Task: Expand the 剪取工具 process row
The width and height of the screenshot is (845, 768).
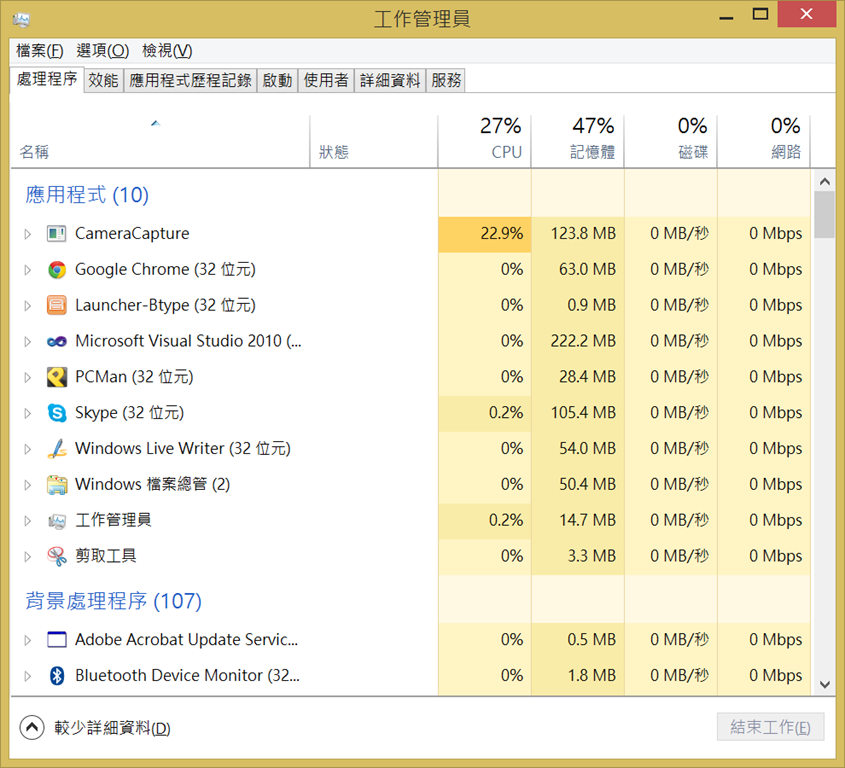Action: pyautogui.click(x=27, y=556)
